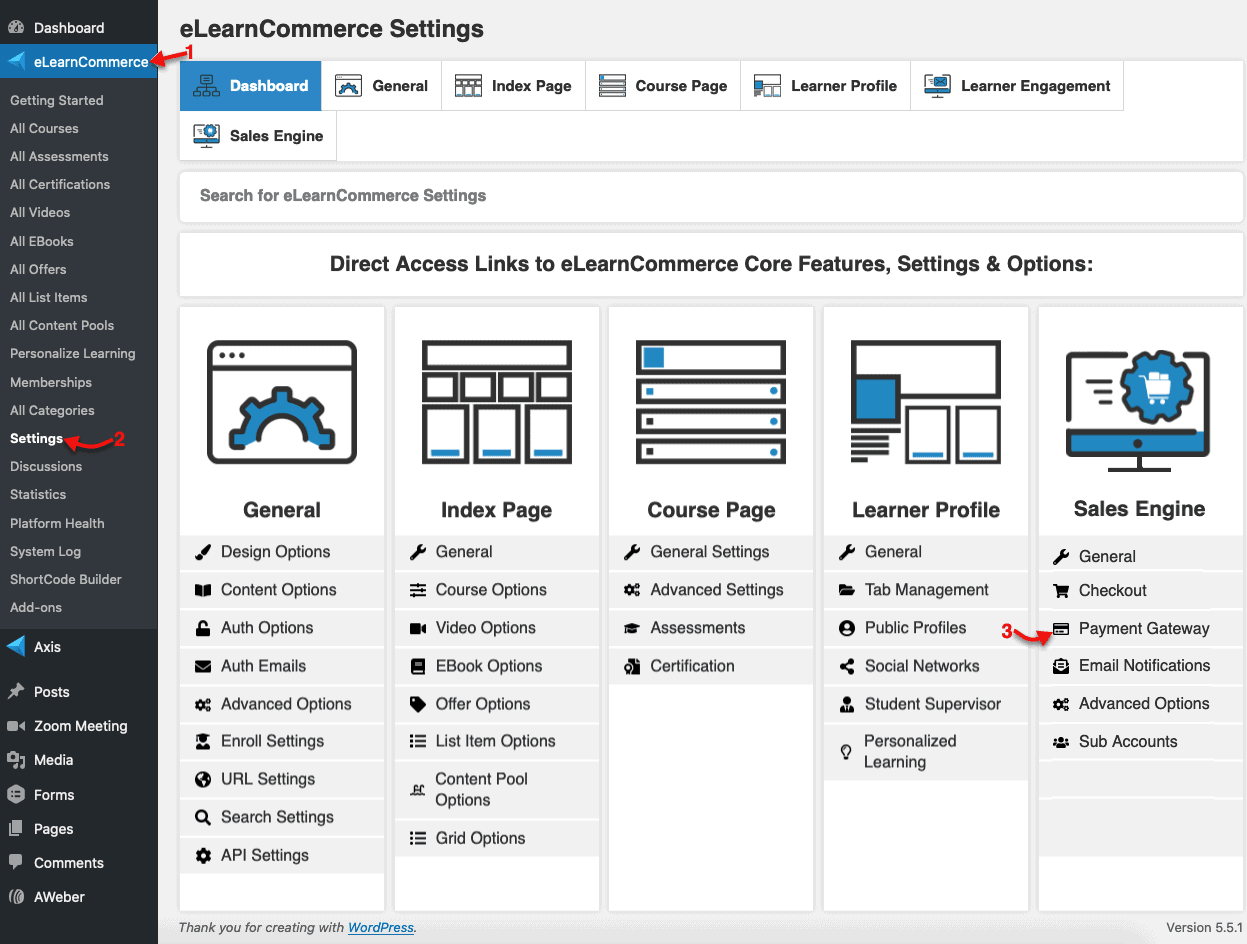Image resolution: width=1247 pixels, height=944 pixels.
Task: Click the gear icon beside API Settings
Action: [203, 855]
